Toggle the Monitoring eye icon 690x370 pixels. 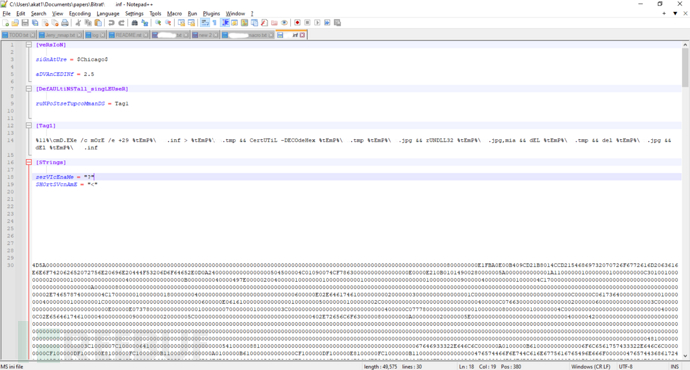[284, 23]
